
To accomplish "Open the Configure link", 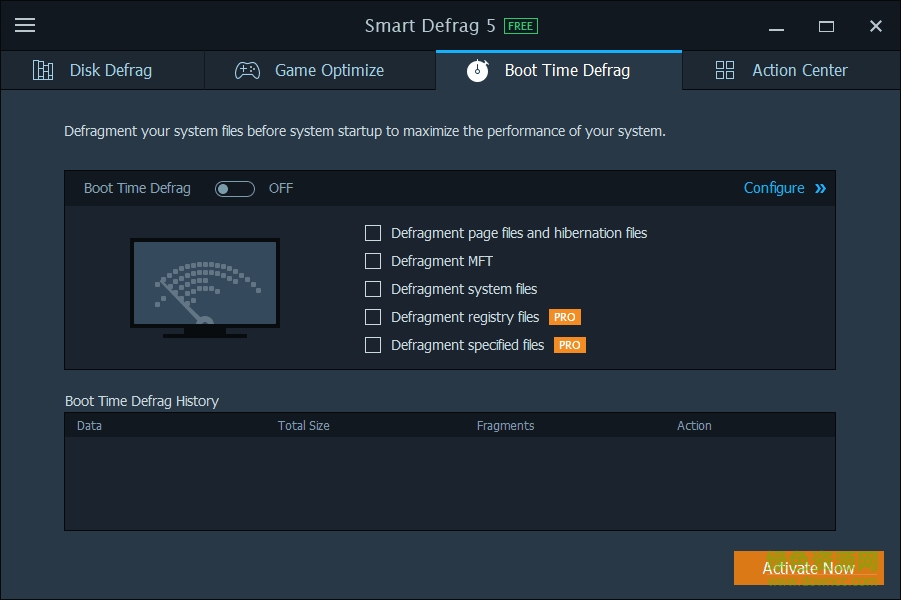I will (774, 188).
